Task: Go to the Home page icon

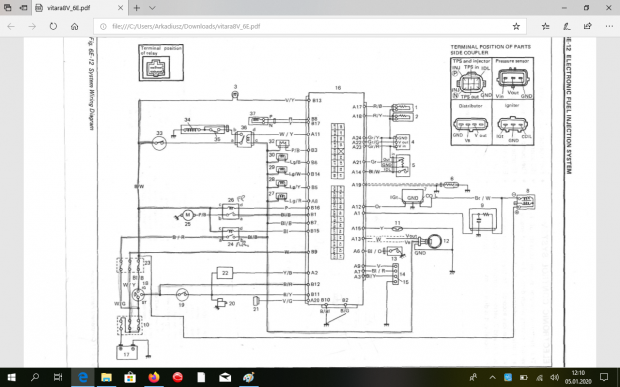Action: coord(74,26)
